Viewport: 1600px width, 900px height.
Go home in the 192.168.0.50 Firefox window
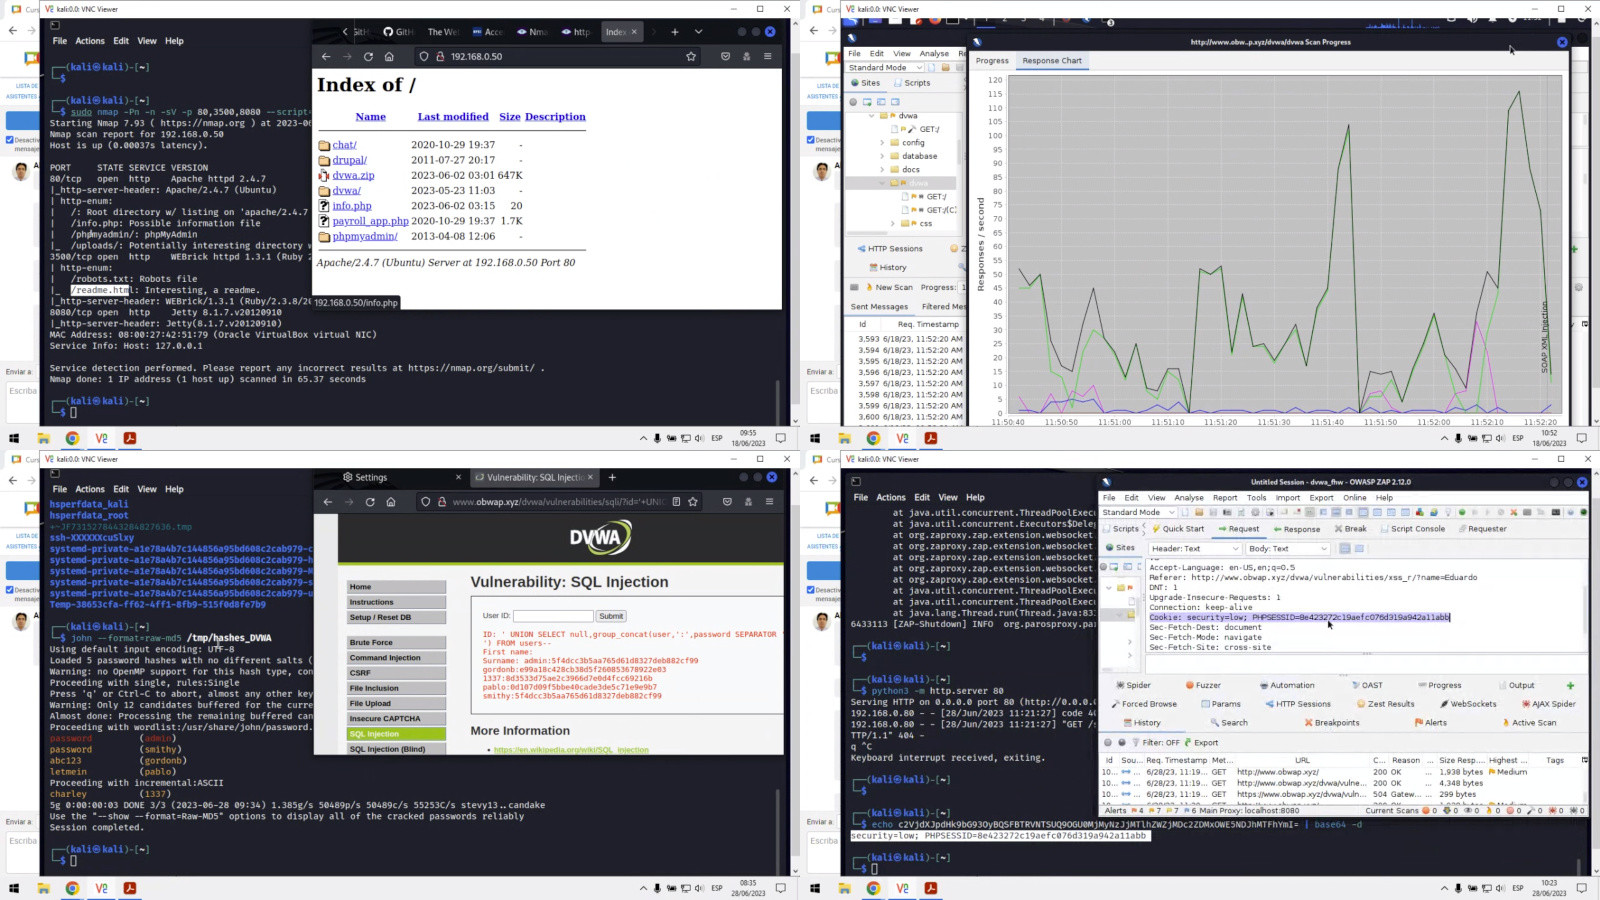click(389, 57)
